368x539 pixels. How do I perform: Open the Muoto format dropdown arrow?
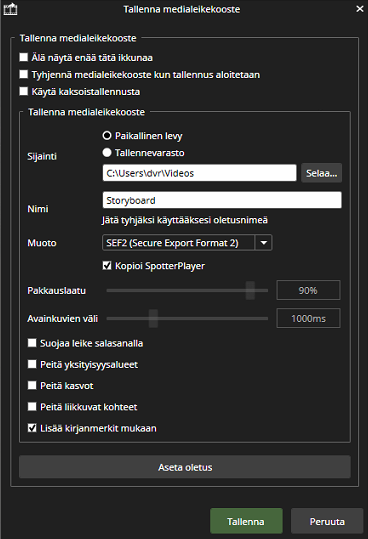(264, 243)
